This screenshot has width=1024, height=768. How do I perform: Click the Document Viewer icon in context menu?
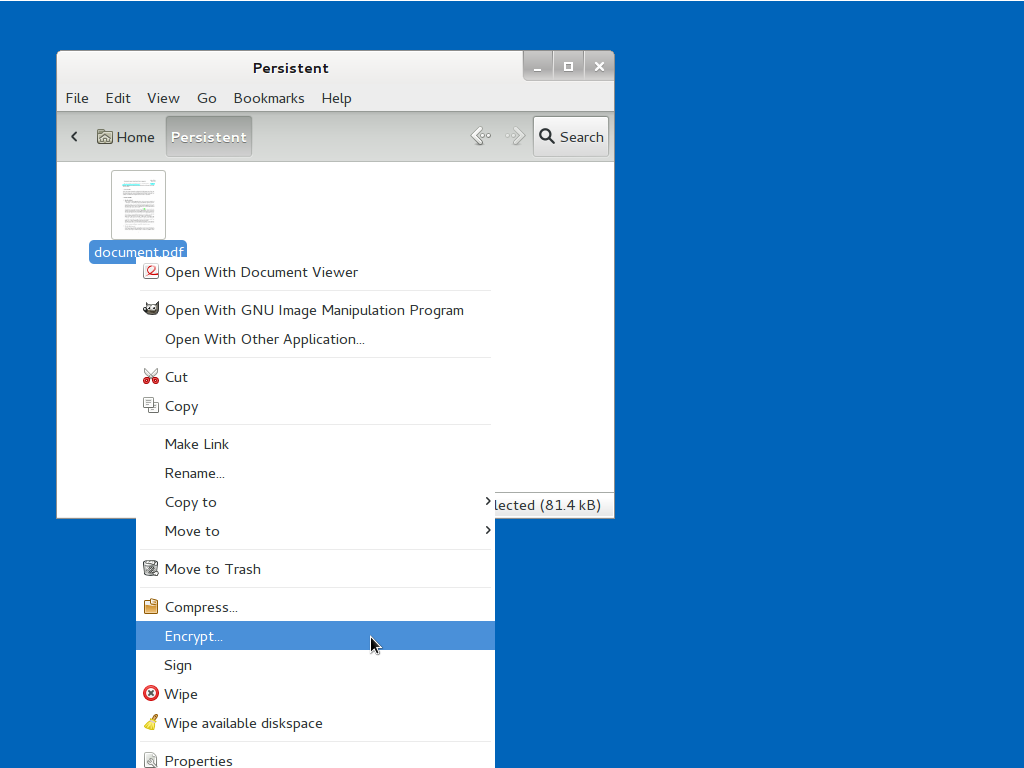tap(151, 272)
